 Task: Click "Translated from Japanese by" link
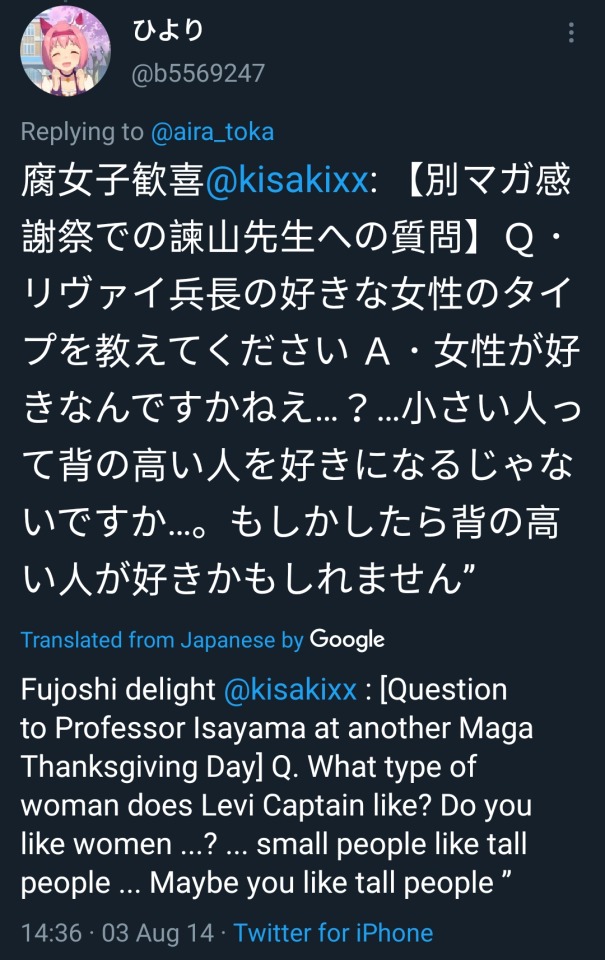pyautogui.click(x=162, y=640)
